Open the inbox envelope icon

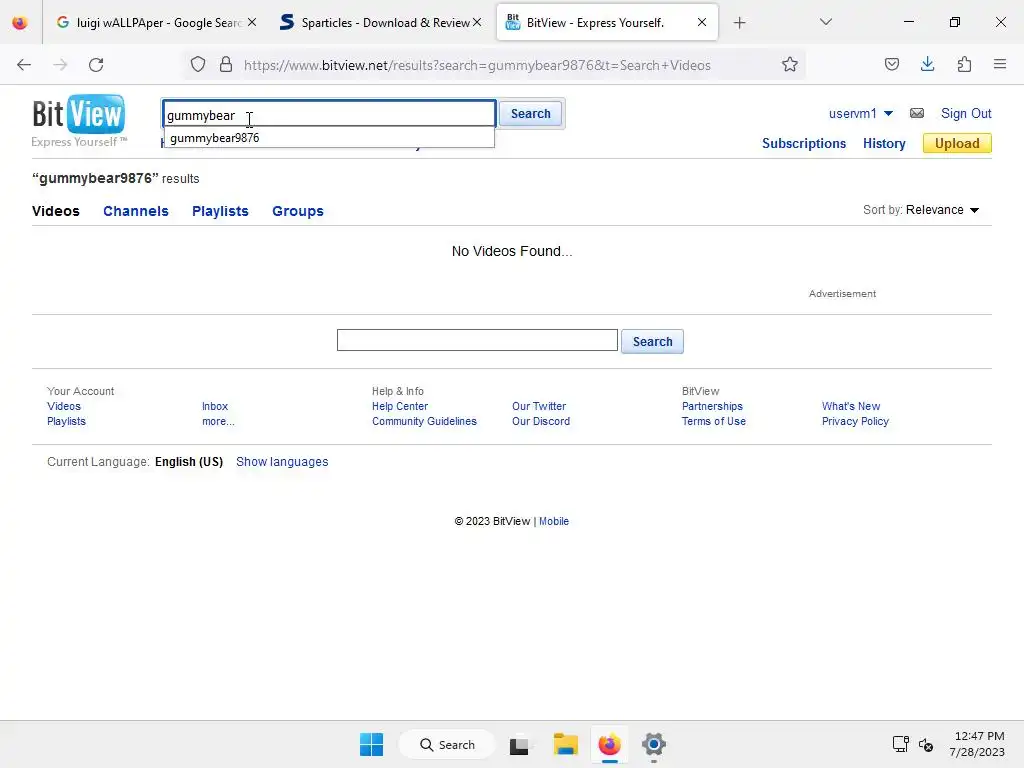pos(917,114)
